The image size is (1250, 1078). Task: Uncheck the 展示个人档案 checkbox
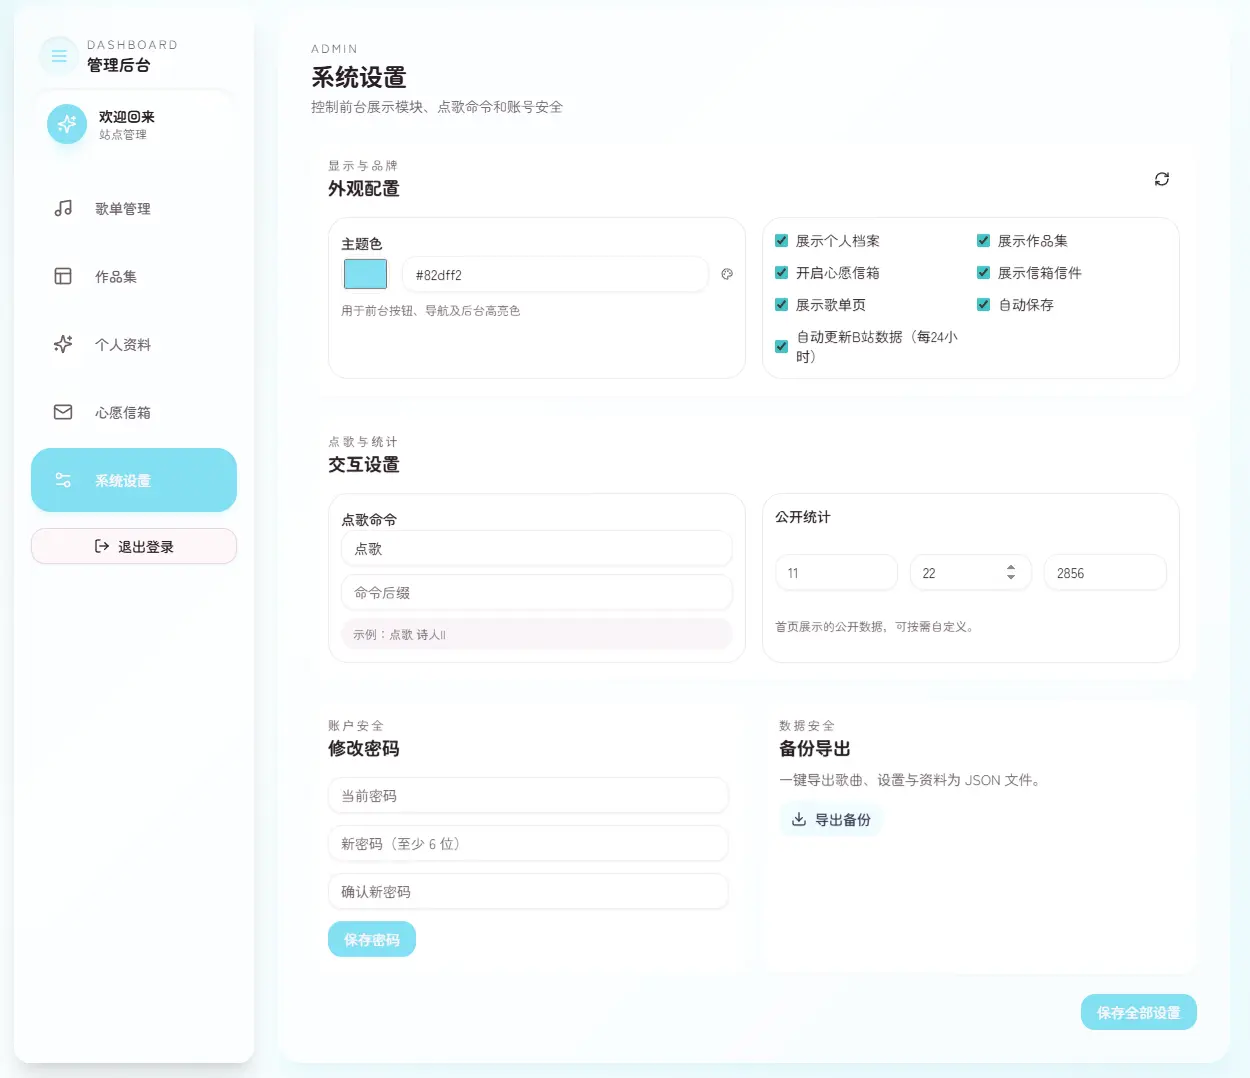pos(781,240)
